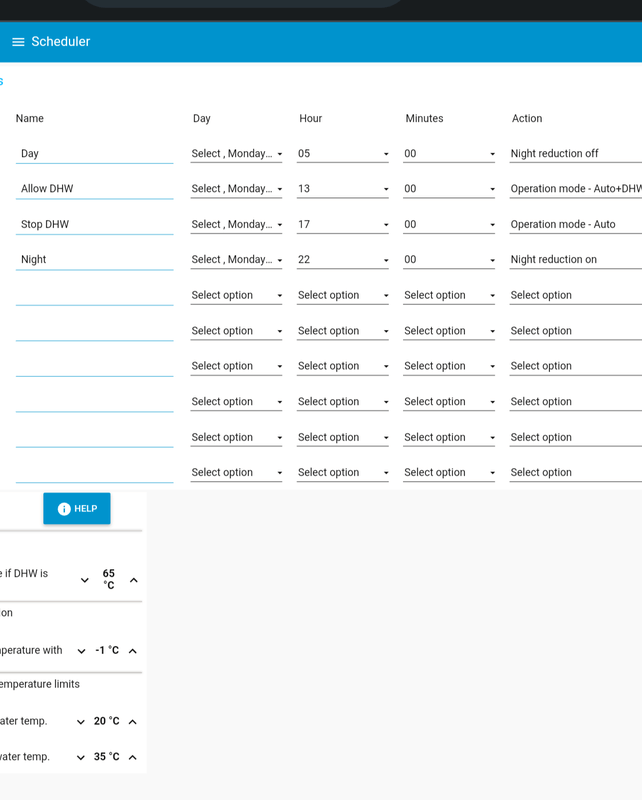This screenshot has height=800, width=642.
Task: Click the 'Action' column header
Action: pyautogui.click(x=527, y=118)
